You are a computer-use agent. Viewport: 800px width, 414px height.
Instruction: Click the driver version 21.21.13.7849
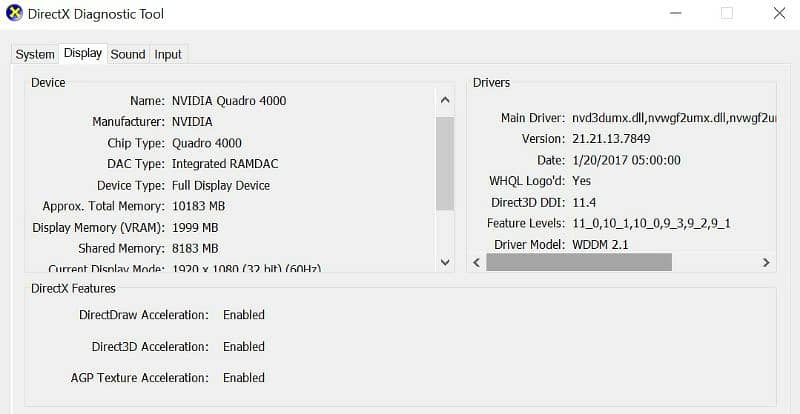click(x=611, y=139)
